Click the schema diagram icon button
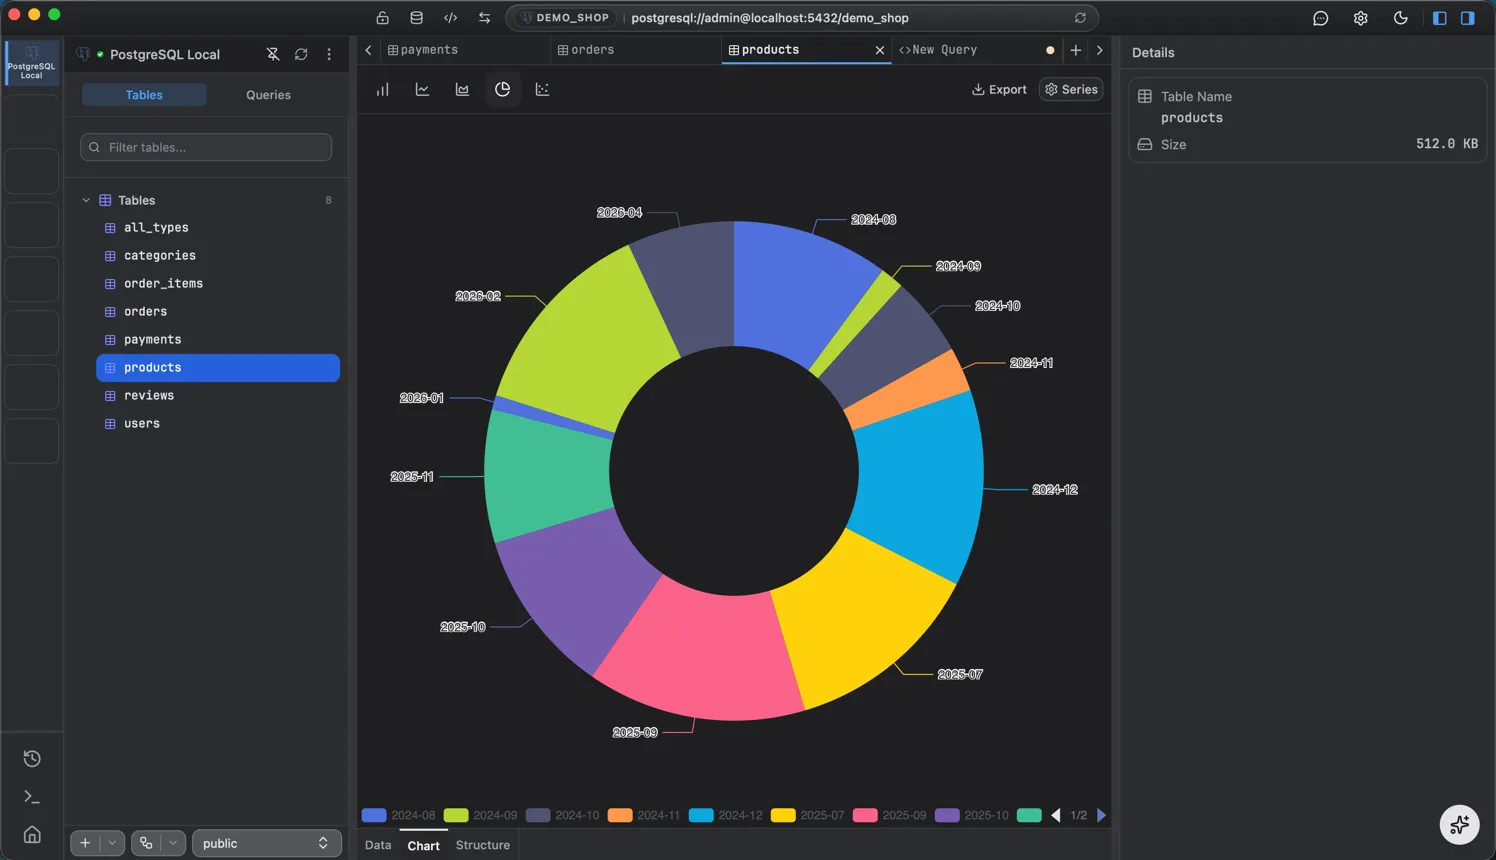 coord(146,843)
